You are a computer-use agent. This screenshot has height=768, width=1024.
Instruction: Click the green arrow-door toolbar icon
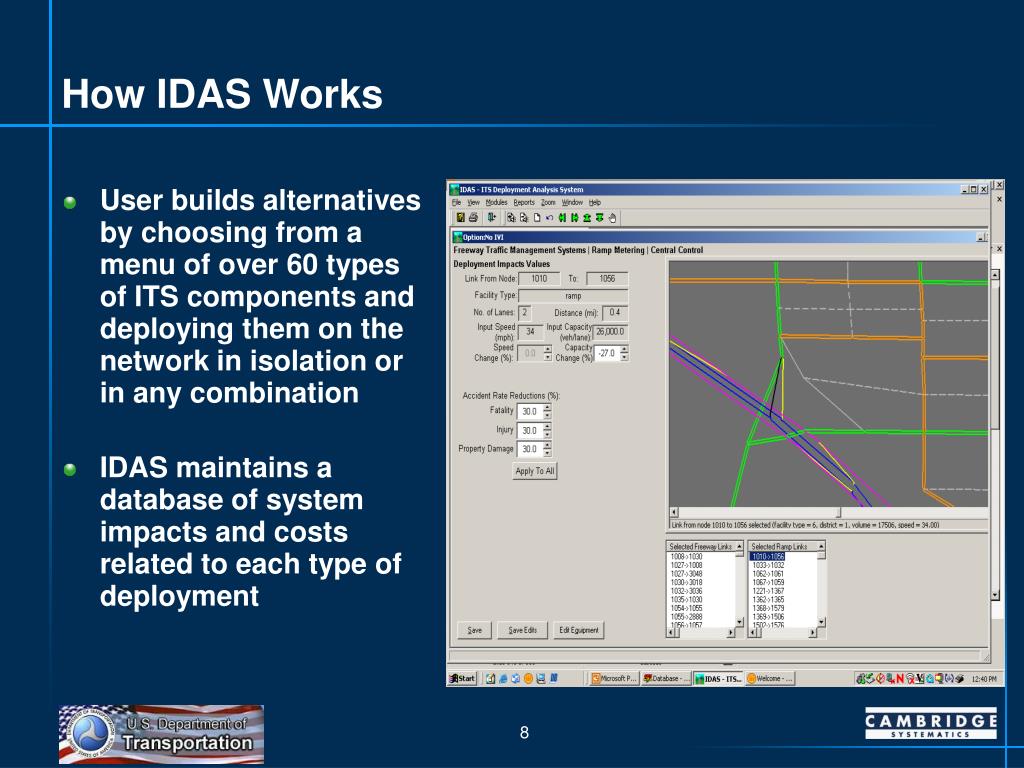[491, 217]
